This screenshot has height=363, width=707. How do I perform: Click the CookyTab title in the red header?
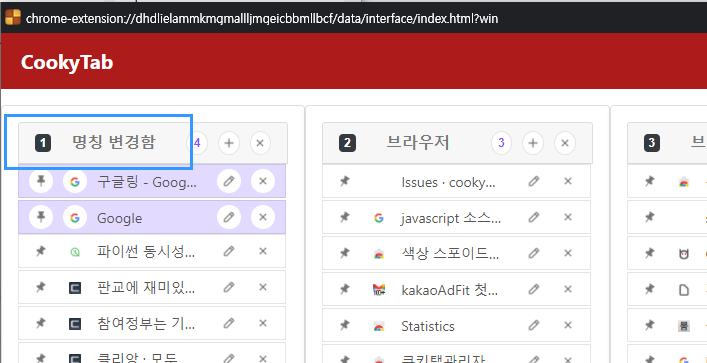(x=67, y=63)
